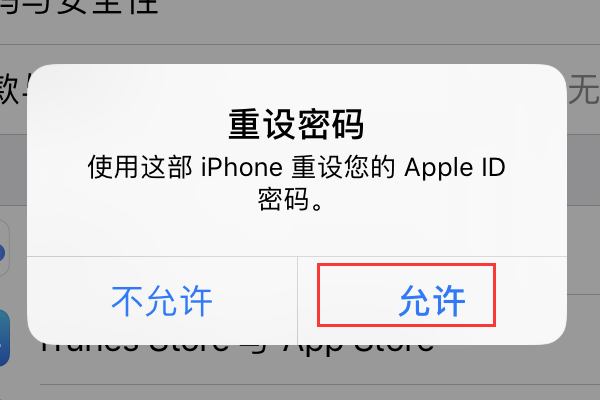The image size is (600, 400).
Task: Tap the App Store icon at left edge
Action: tap(4, 338)
